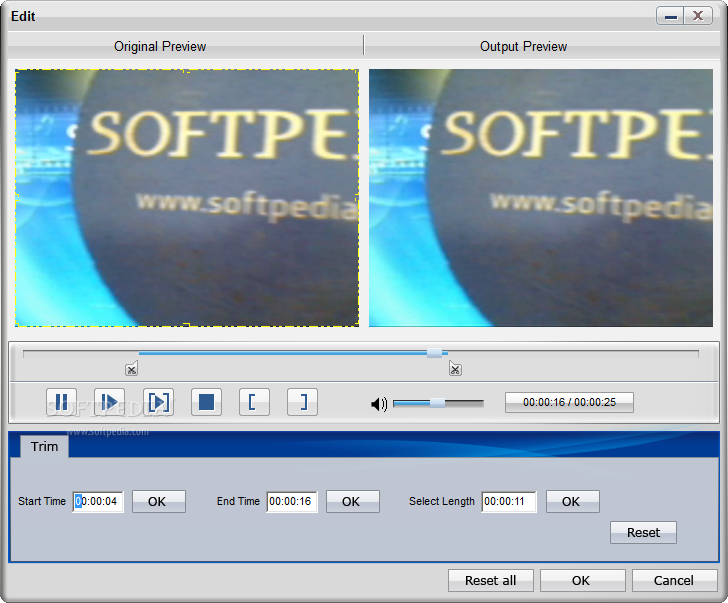Minimize the Edit window
This screenshot has width=728, height=603.
pyautogui.click(x=670, y=16)
